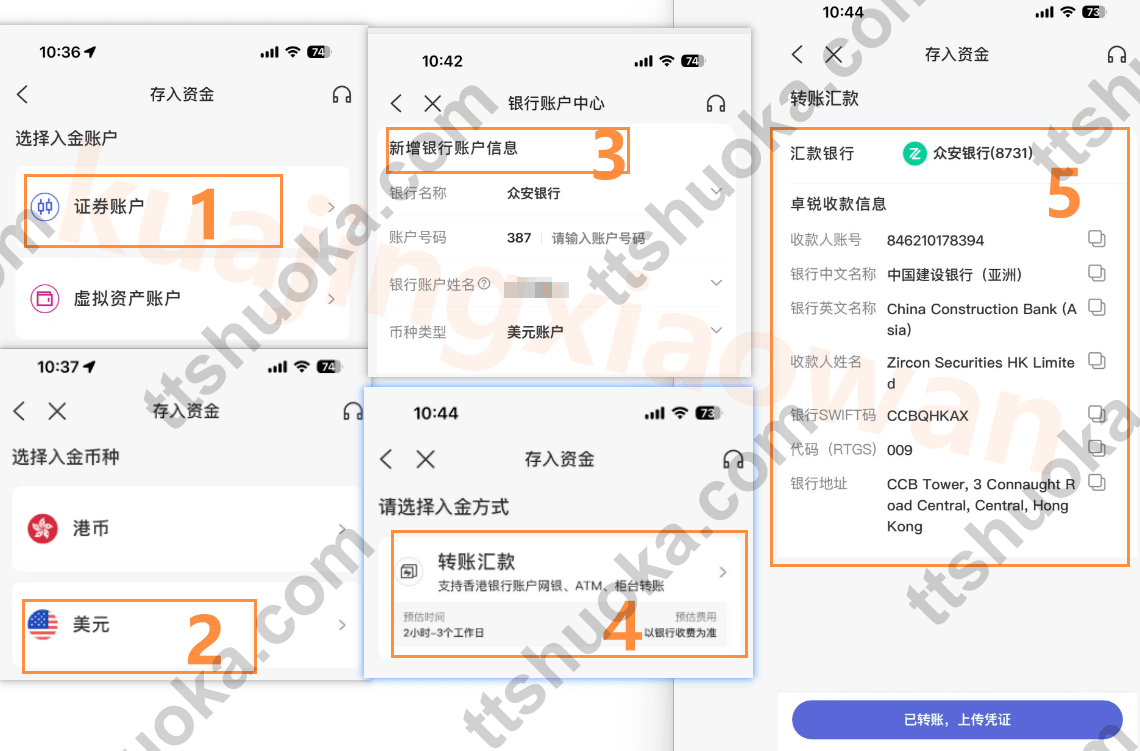Expand the 币种类型 美元账户 dropdown
Image resolution: width=1140 pixels, height=751 pixels.
(x=715, y=332)
